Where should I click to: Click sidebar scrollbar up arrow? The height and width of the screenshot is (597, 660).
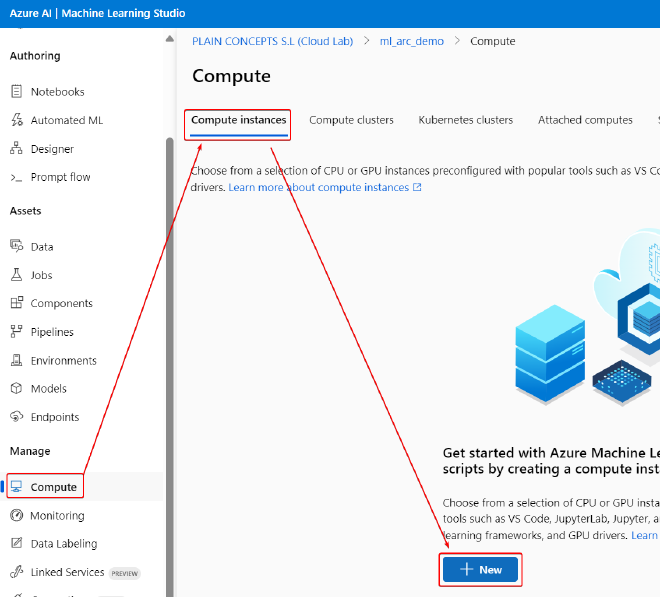[170, 39]
